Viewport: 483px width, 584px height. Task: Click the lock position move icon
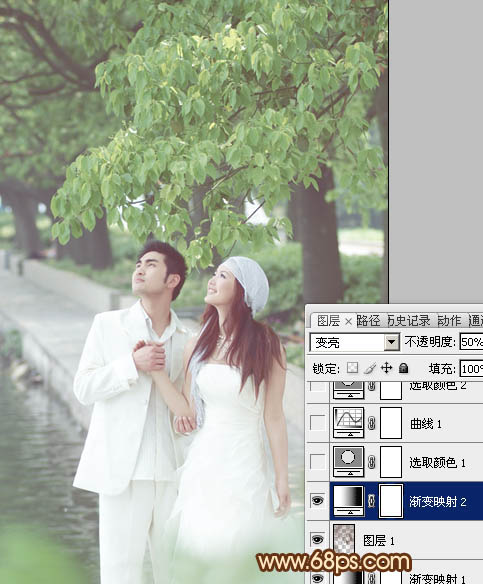(x=387, y=368)
